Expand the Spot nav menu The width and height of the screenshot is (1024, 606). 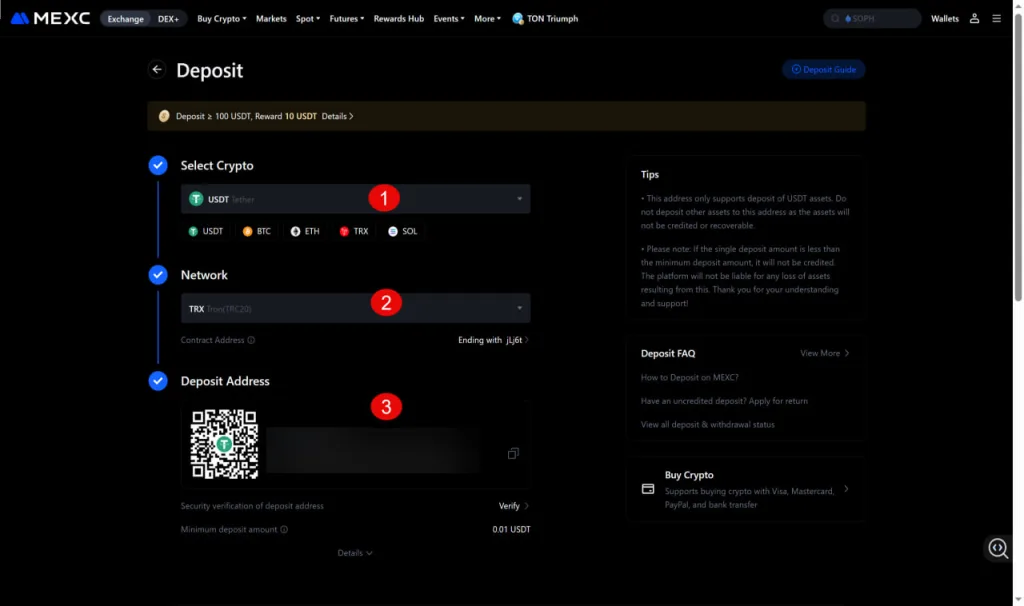308,18
